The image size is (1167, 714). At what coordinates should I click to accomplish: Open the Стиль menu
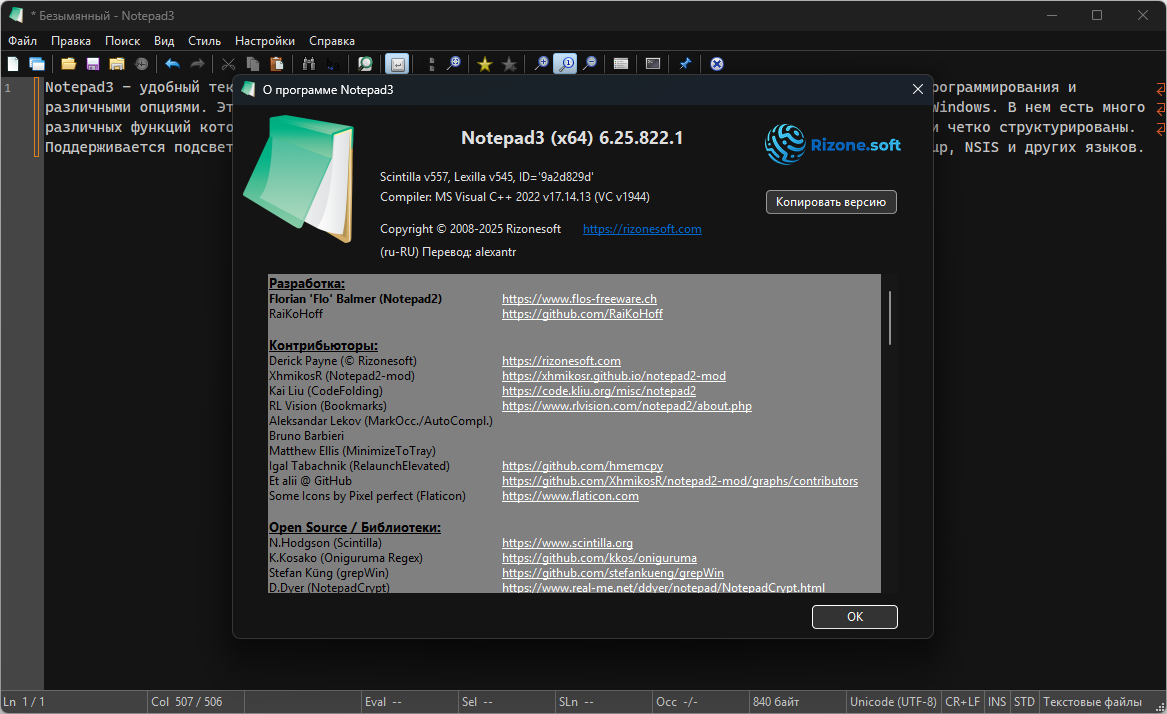coord(204,41)
